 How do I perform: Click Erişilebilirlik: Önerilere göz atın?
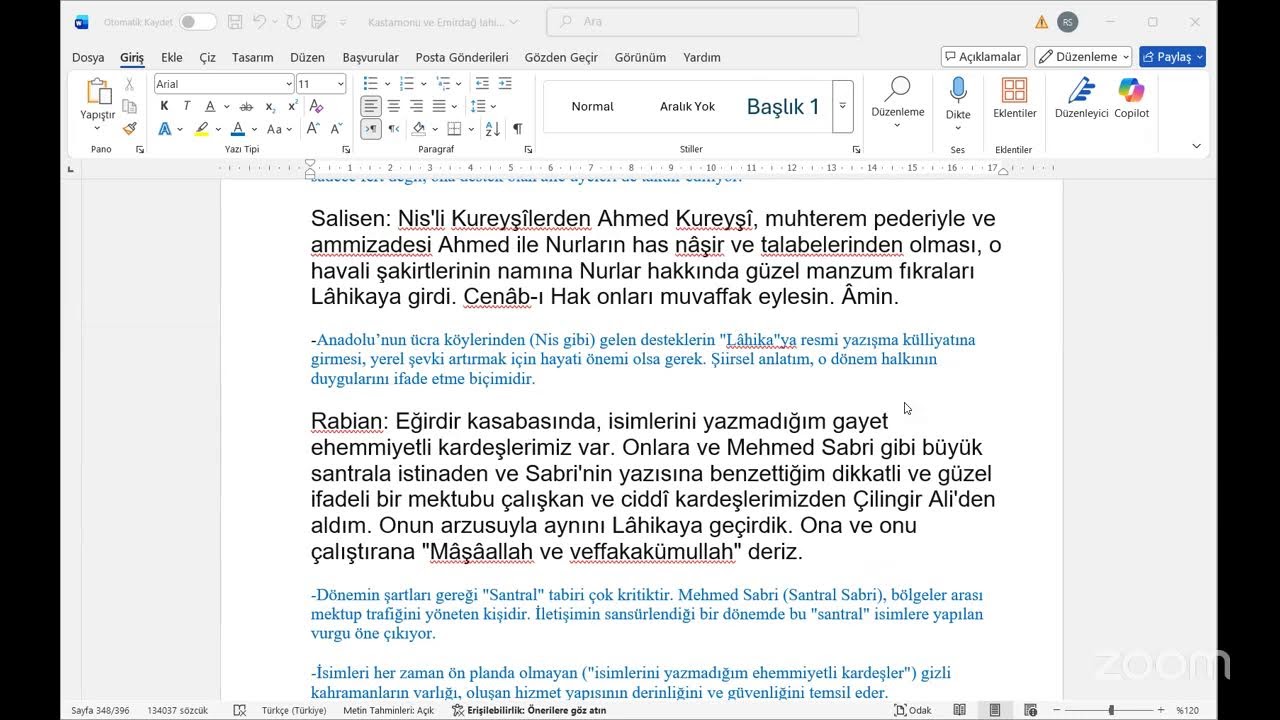click(528, 710)
